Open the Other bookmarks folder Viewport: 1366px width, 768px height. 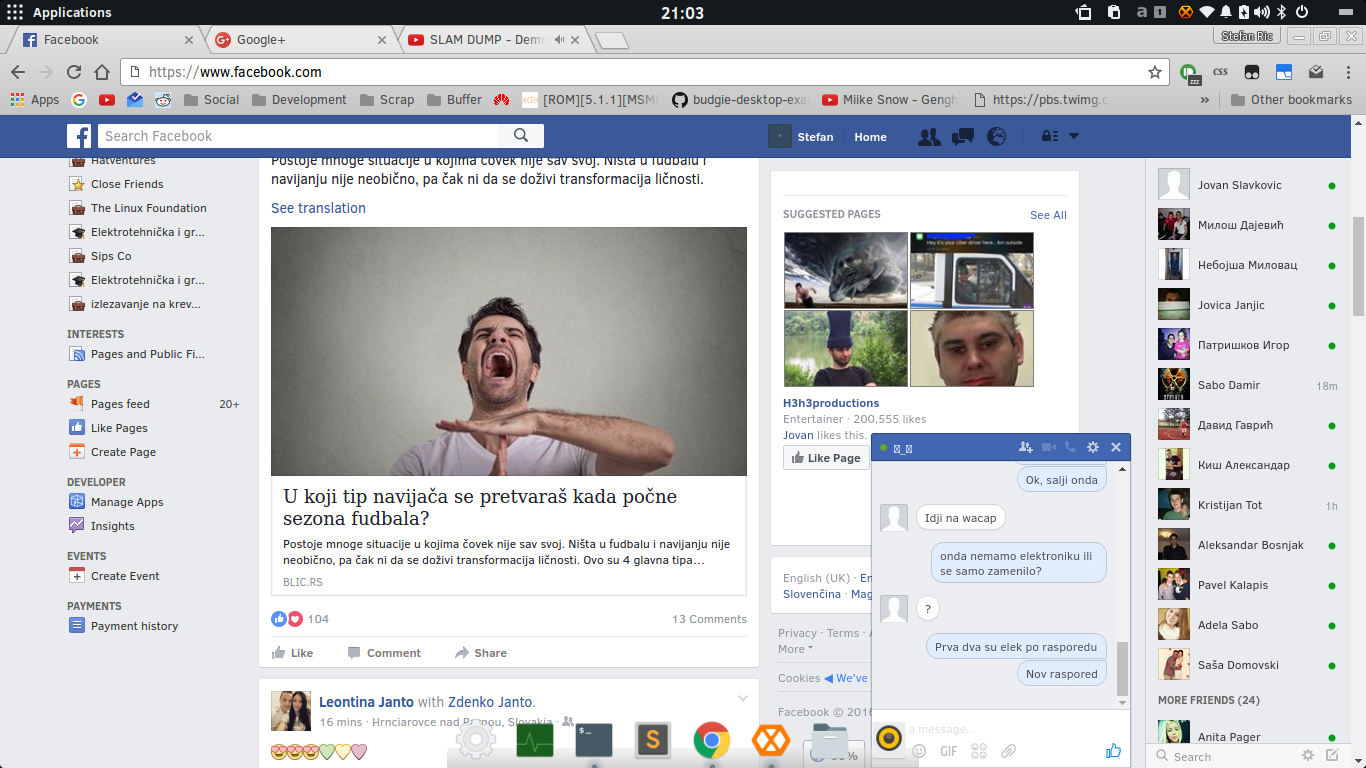tap(1291, 100)
